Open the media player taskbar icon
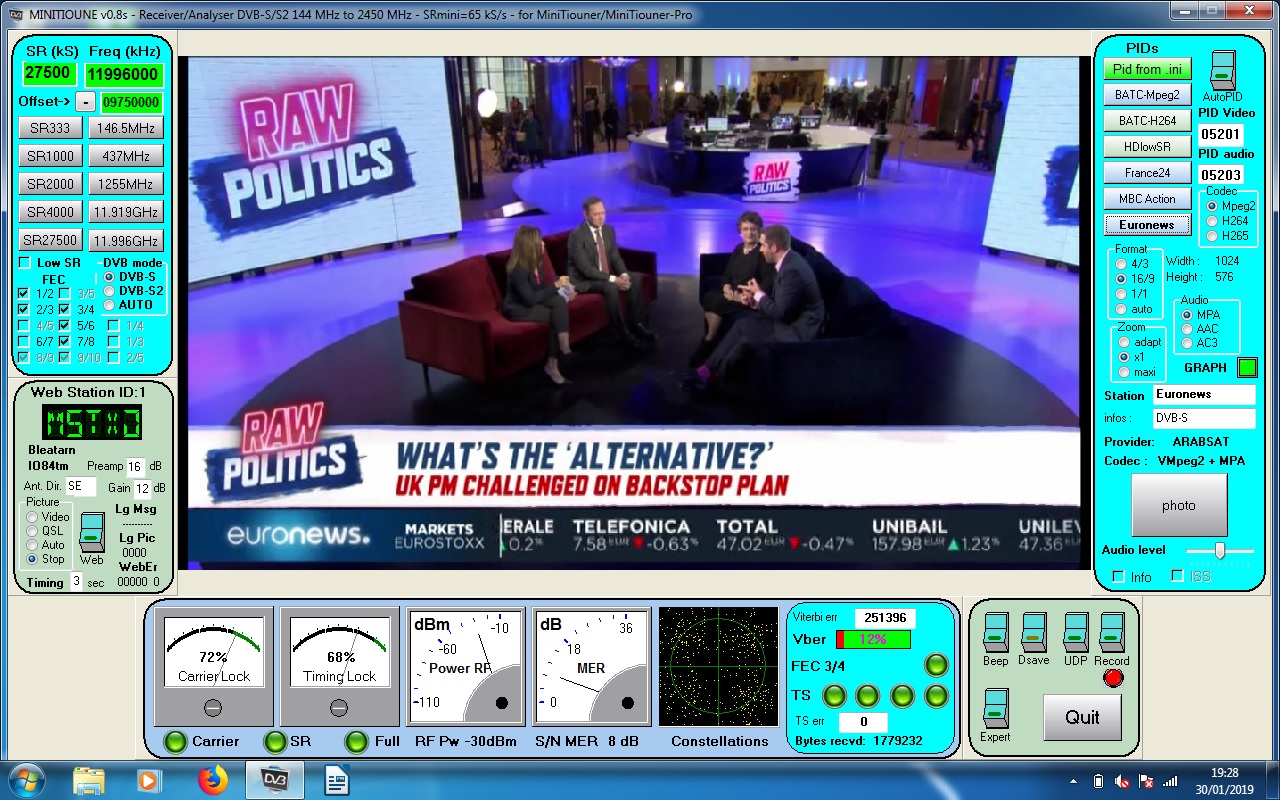 (x=149, y=779)
